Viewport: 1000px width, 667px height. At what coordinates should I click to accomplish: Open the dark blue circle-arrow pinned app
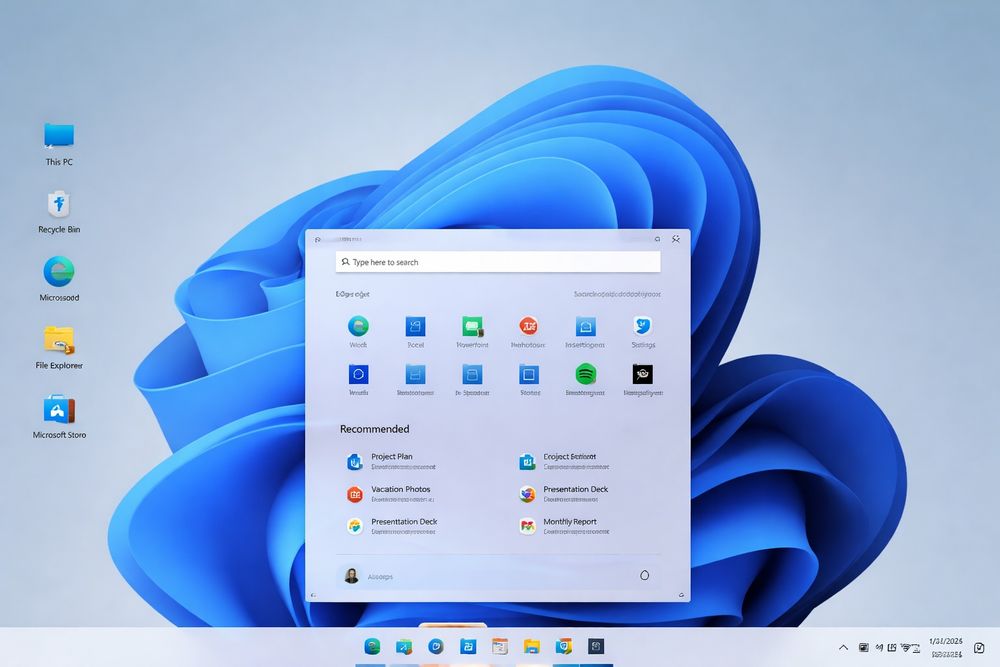tap(358, 379)
